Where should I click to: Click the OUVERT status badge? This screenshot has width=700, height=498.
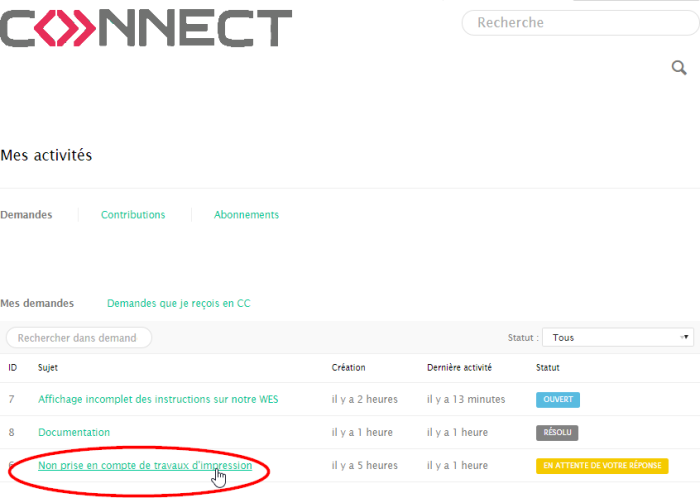pos(558,399)
